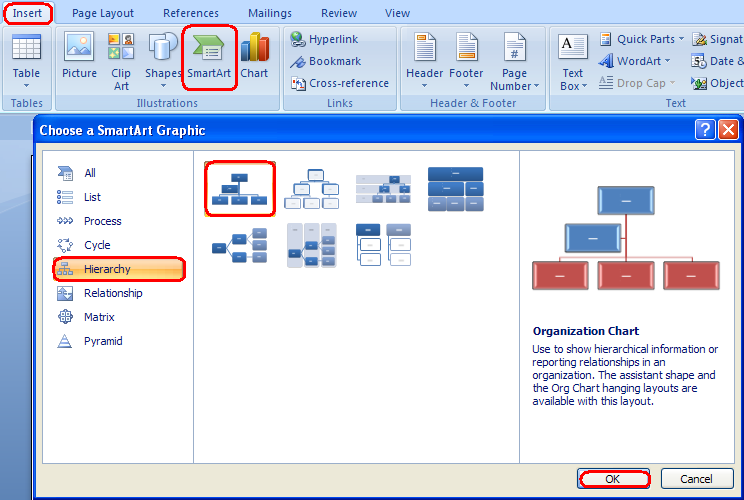Switch to the Mailings tab

pos(270,13)
